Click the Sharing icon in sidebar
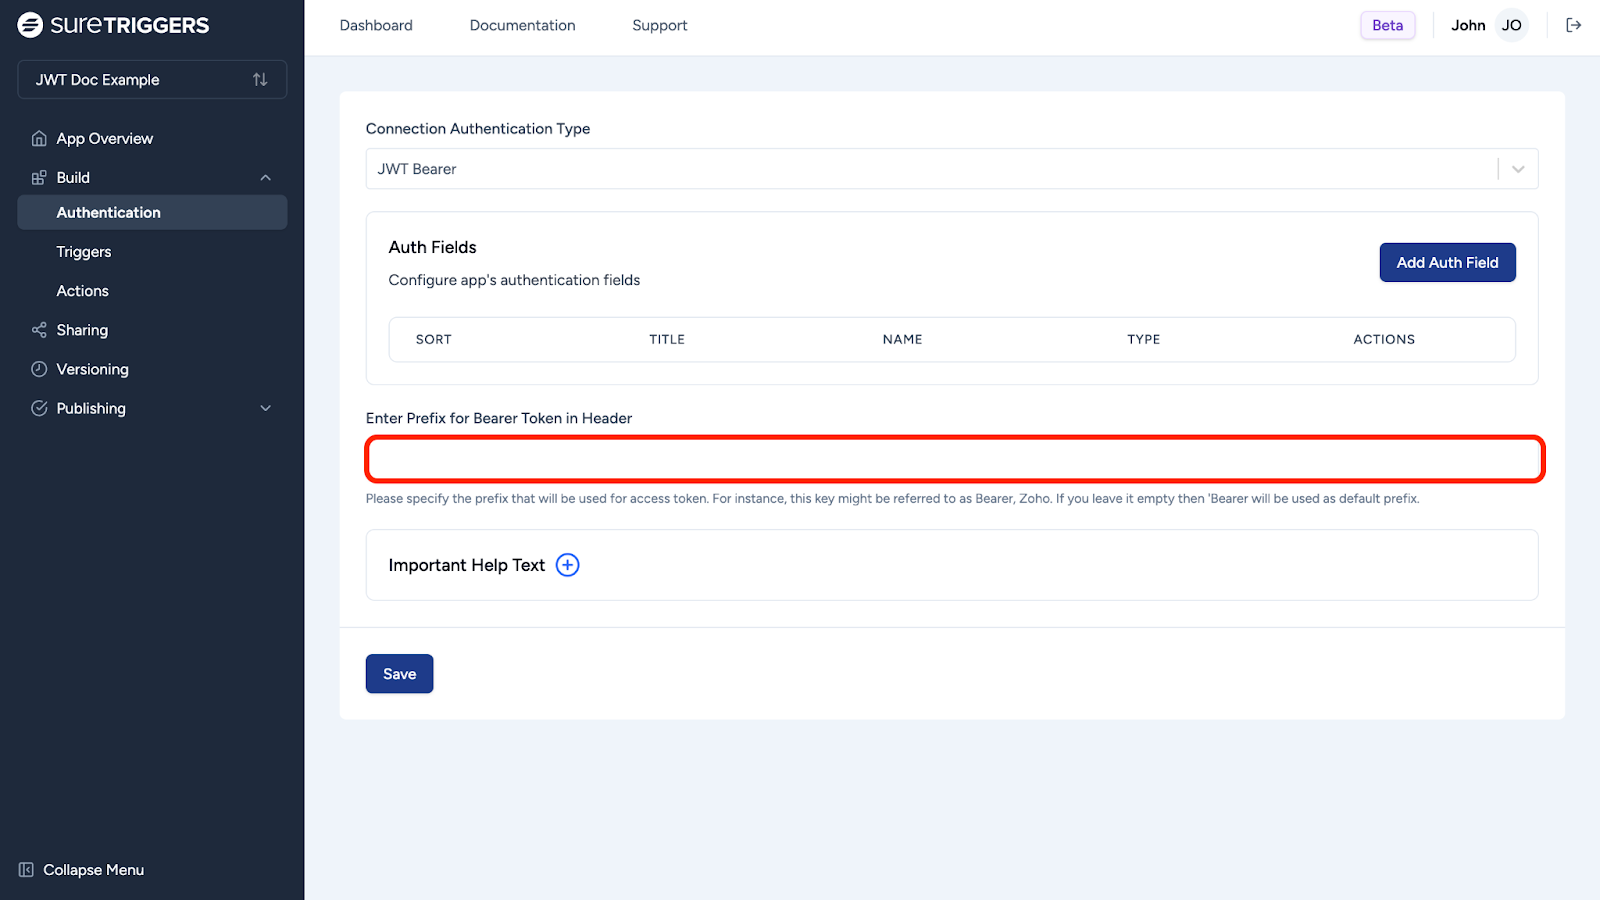This screenshot has width=1600, height=900. [x=39, y=330]
